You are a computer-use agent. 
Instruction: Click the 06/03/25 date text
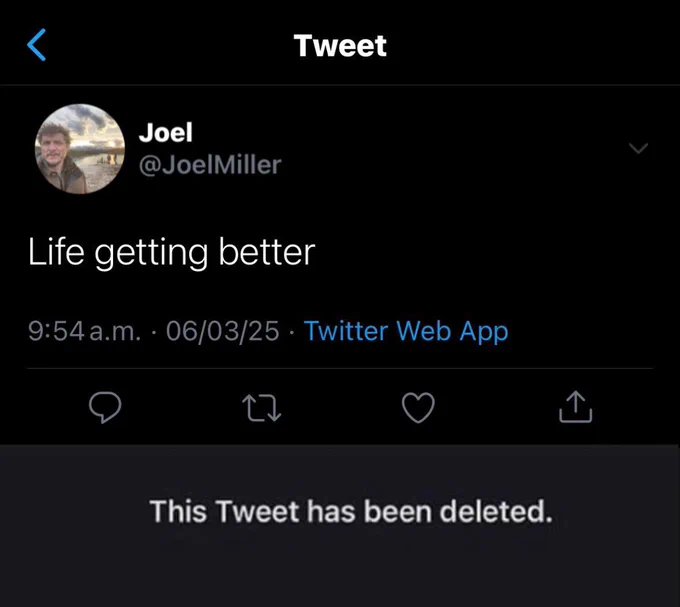222,331
